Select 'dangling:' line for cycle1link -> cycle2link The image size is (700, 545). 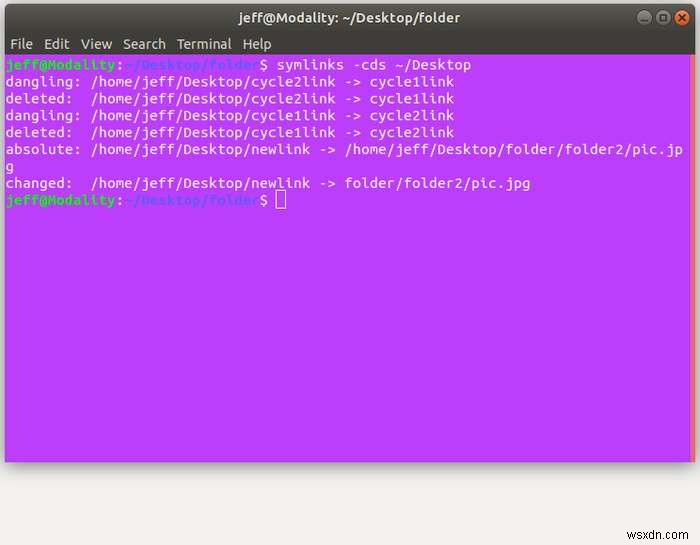pos(230,116)
